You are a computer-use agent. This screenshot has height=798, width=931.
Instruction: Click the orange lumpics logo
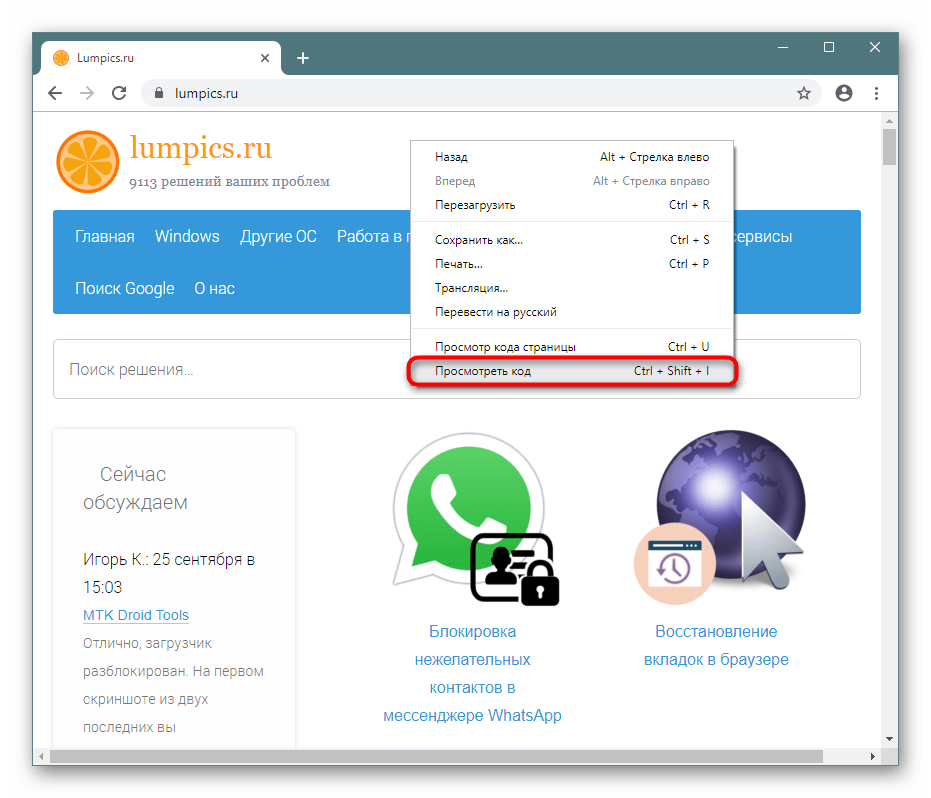pyautogui.click(x=88, y=162)
